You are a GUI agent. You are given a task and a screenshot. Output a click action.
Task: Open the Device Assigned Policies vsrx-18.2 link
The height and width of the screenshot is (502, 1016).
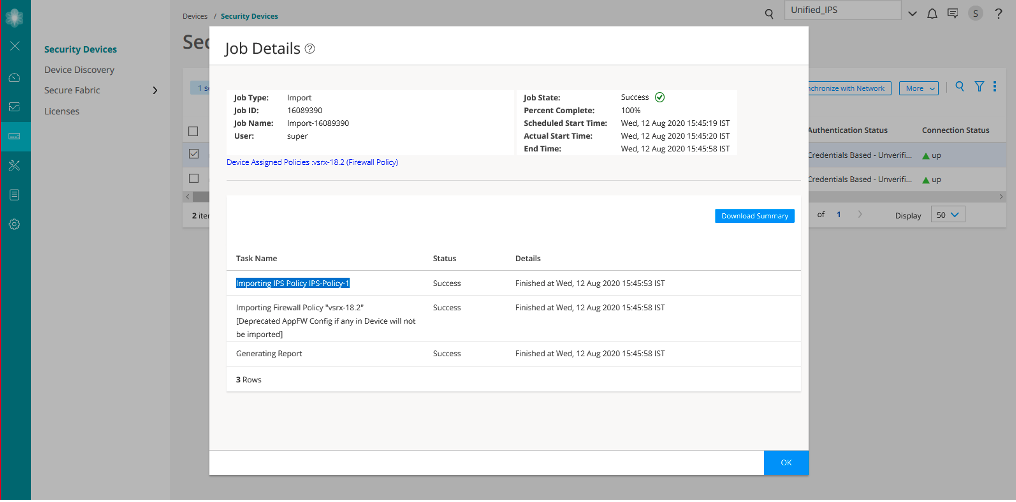(x=312, y=162)
